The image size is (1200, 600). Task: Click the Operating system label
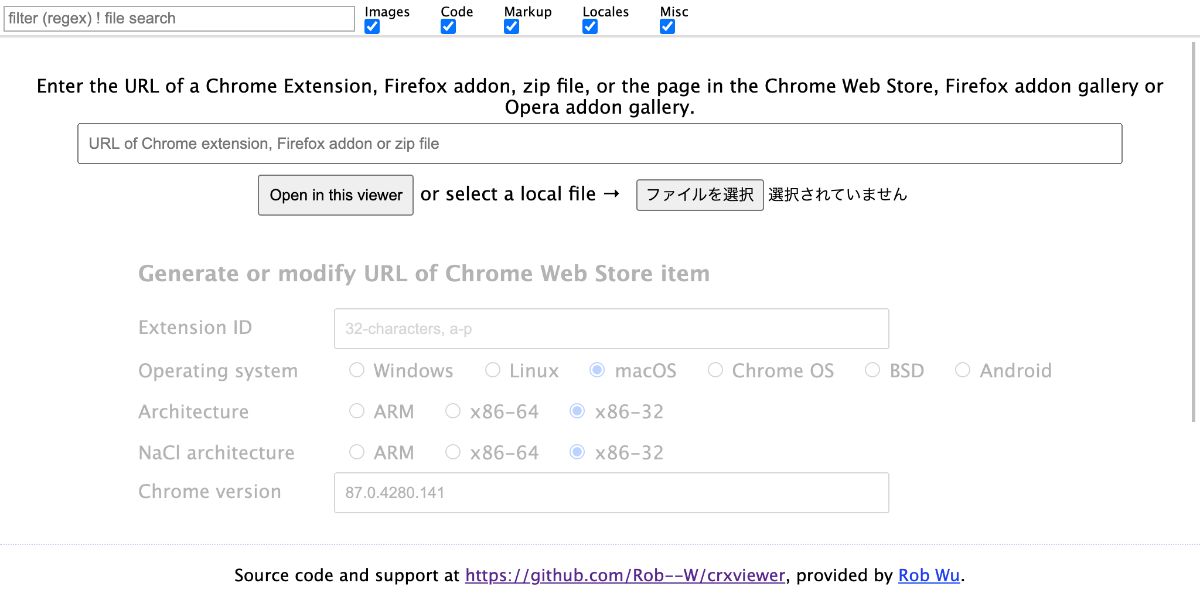tap(218, 371)
